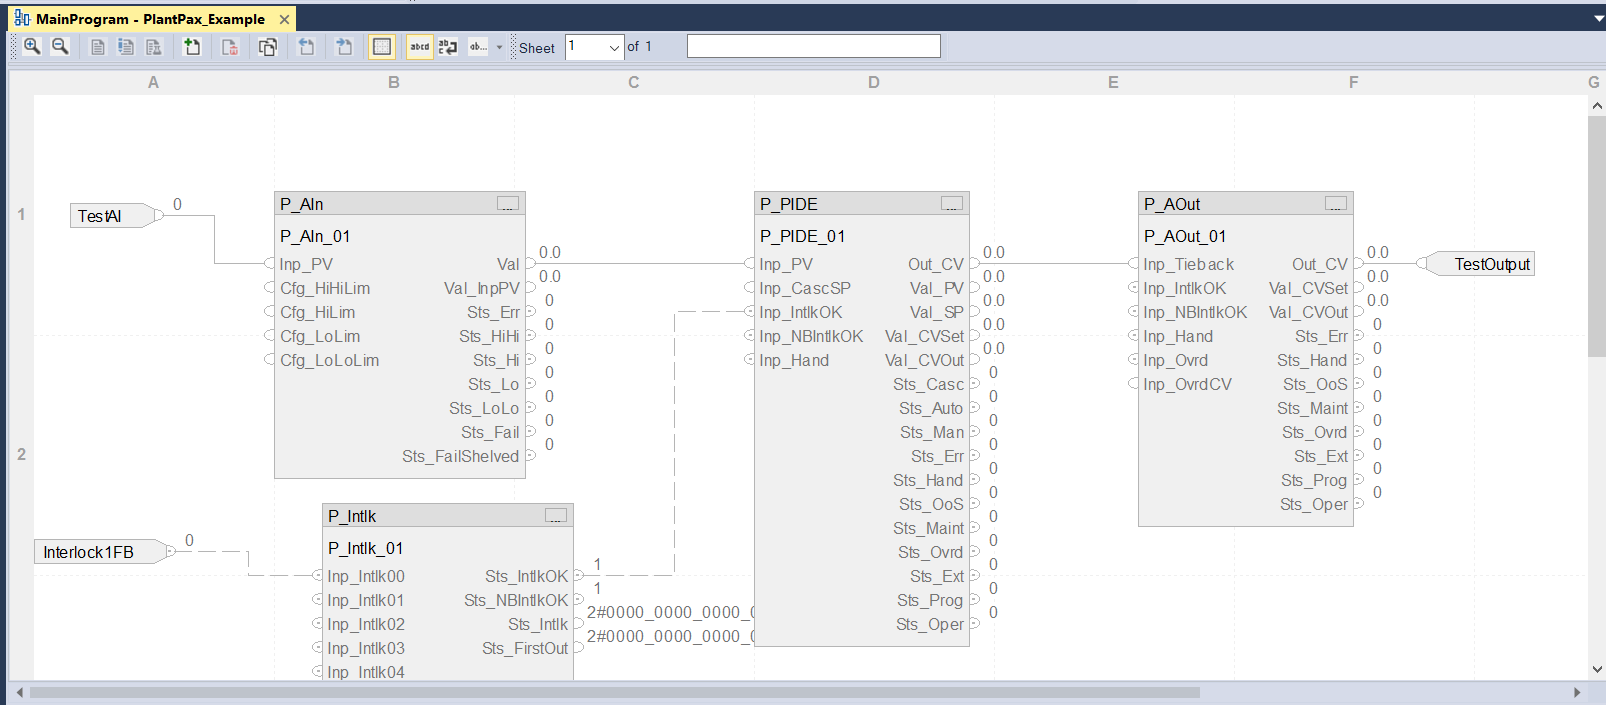1606x705 pixels.
Task: Toggle the 'abcd' tag display icon
Action: coord(420,46)
